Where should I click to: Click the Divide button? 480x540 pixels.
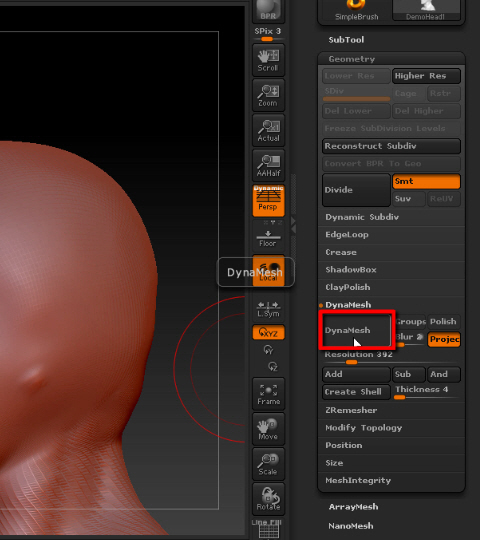point(356,190)
